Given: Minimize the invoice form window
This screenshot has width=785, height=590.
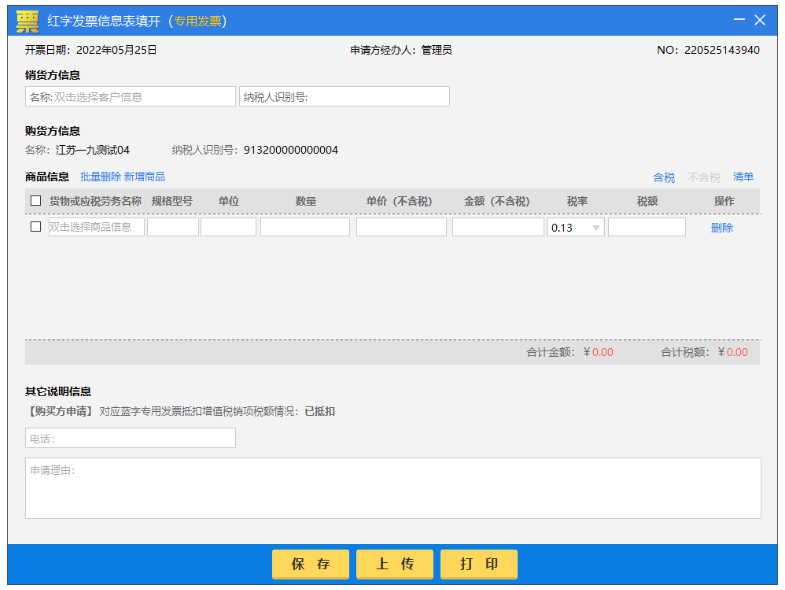Looking at the screenshot, I should [x=739, y=20].
